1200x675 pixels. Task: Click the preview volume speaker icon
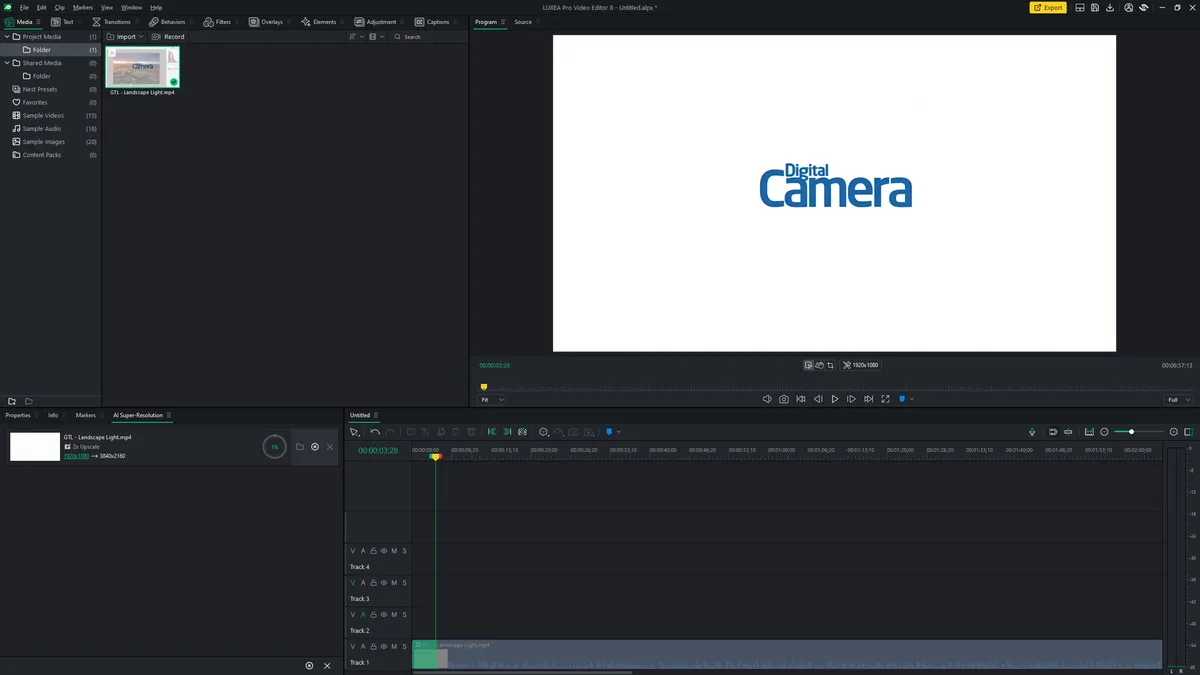767,399
